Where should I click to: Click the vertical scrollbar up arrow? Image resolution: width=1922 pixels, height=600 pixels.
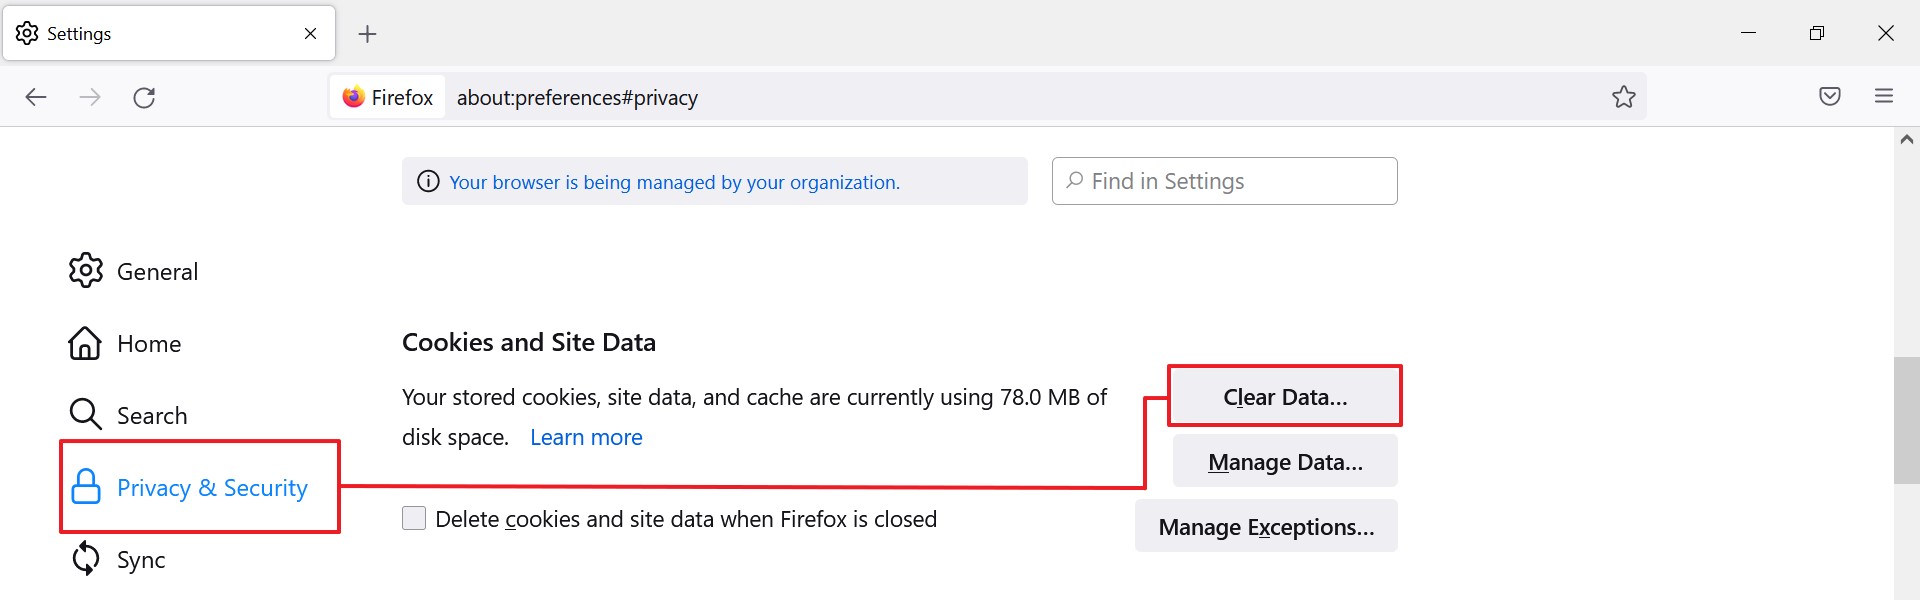[1906, 140]
